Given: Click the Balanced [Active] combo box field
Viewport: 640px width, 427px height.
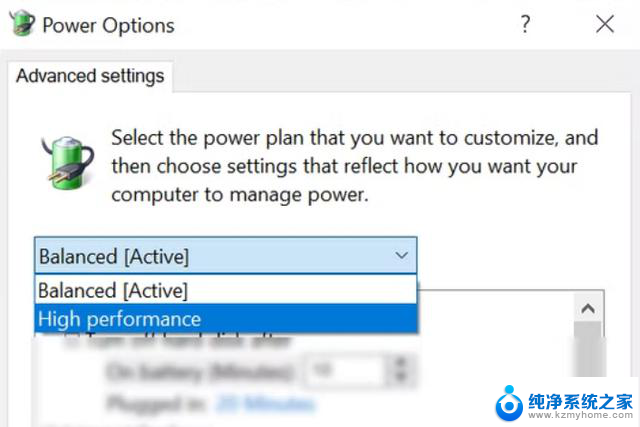Looking at the screenshot, I should pyautogui.click(x=226, y=256).
